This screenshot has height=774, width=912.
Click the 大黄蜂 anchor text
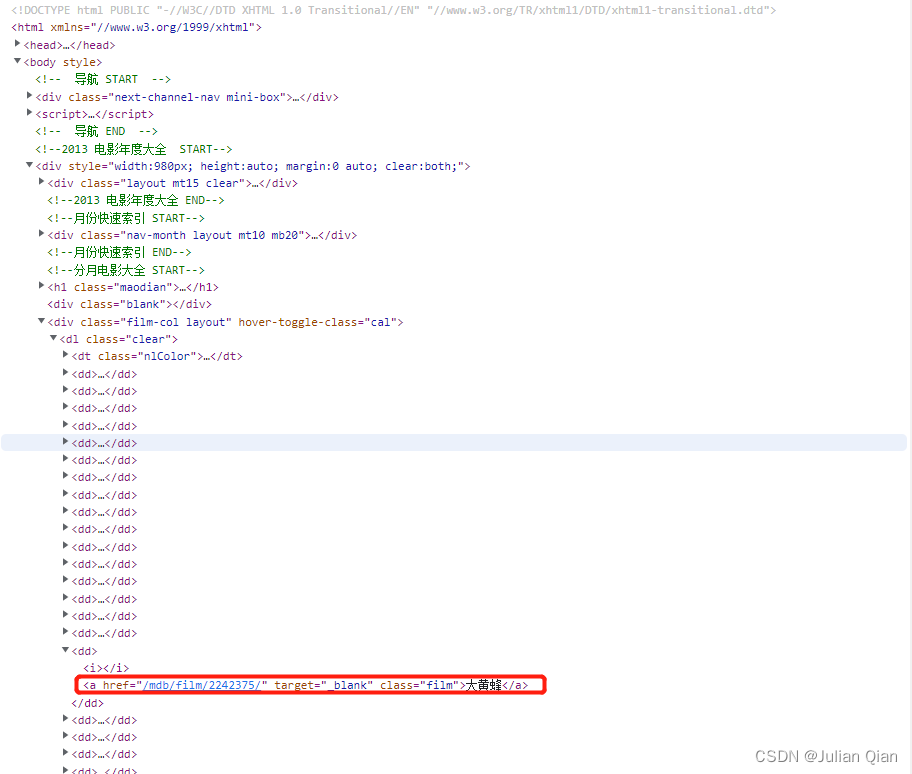(x=484, y=685)
